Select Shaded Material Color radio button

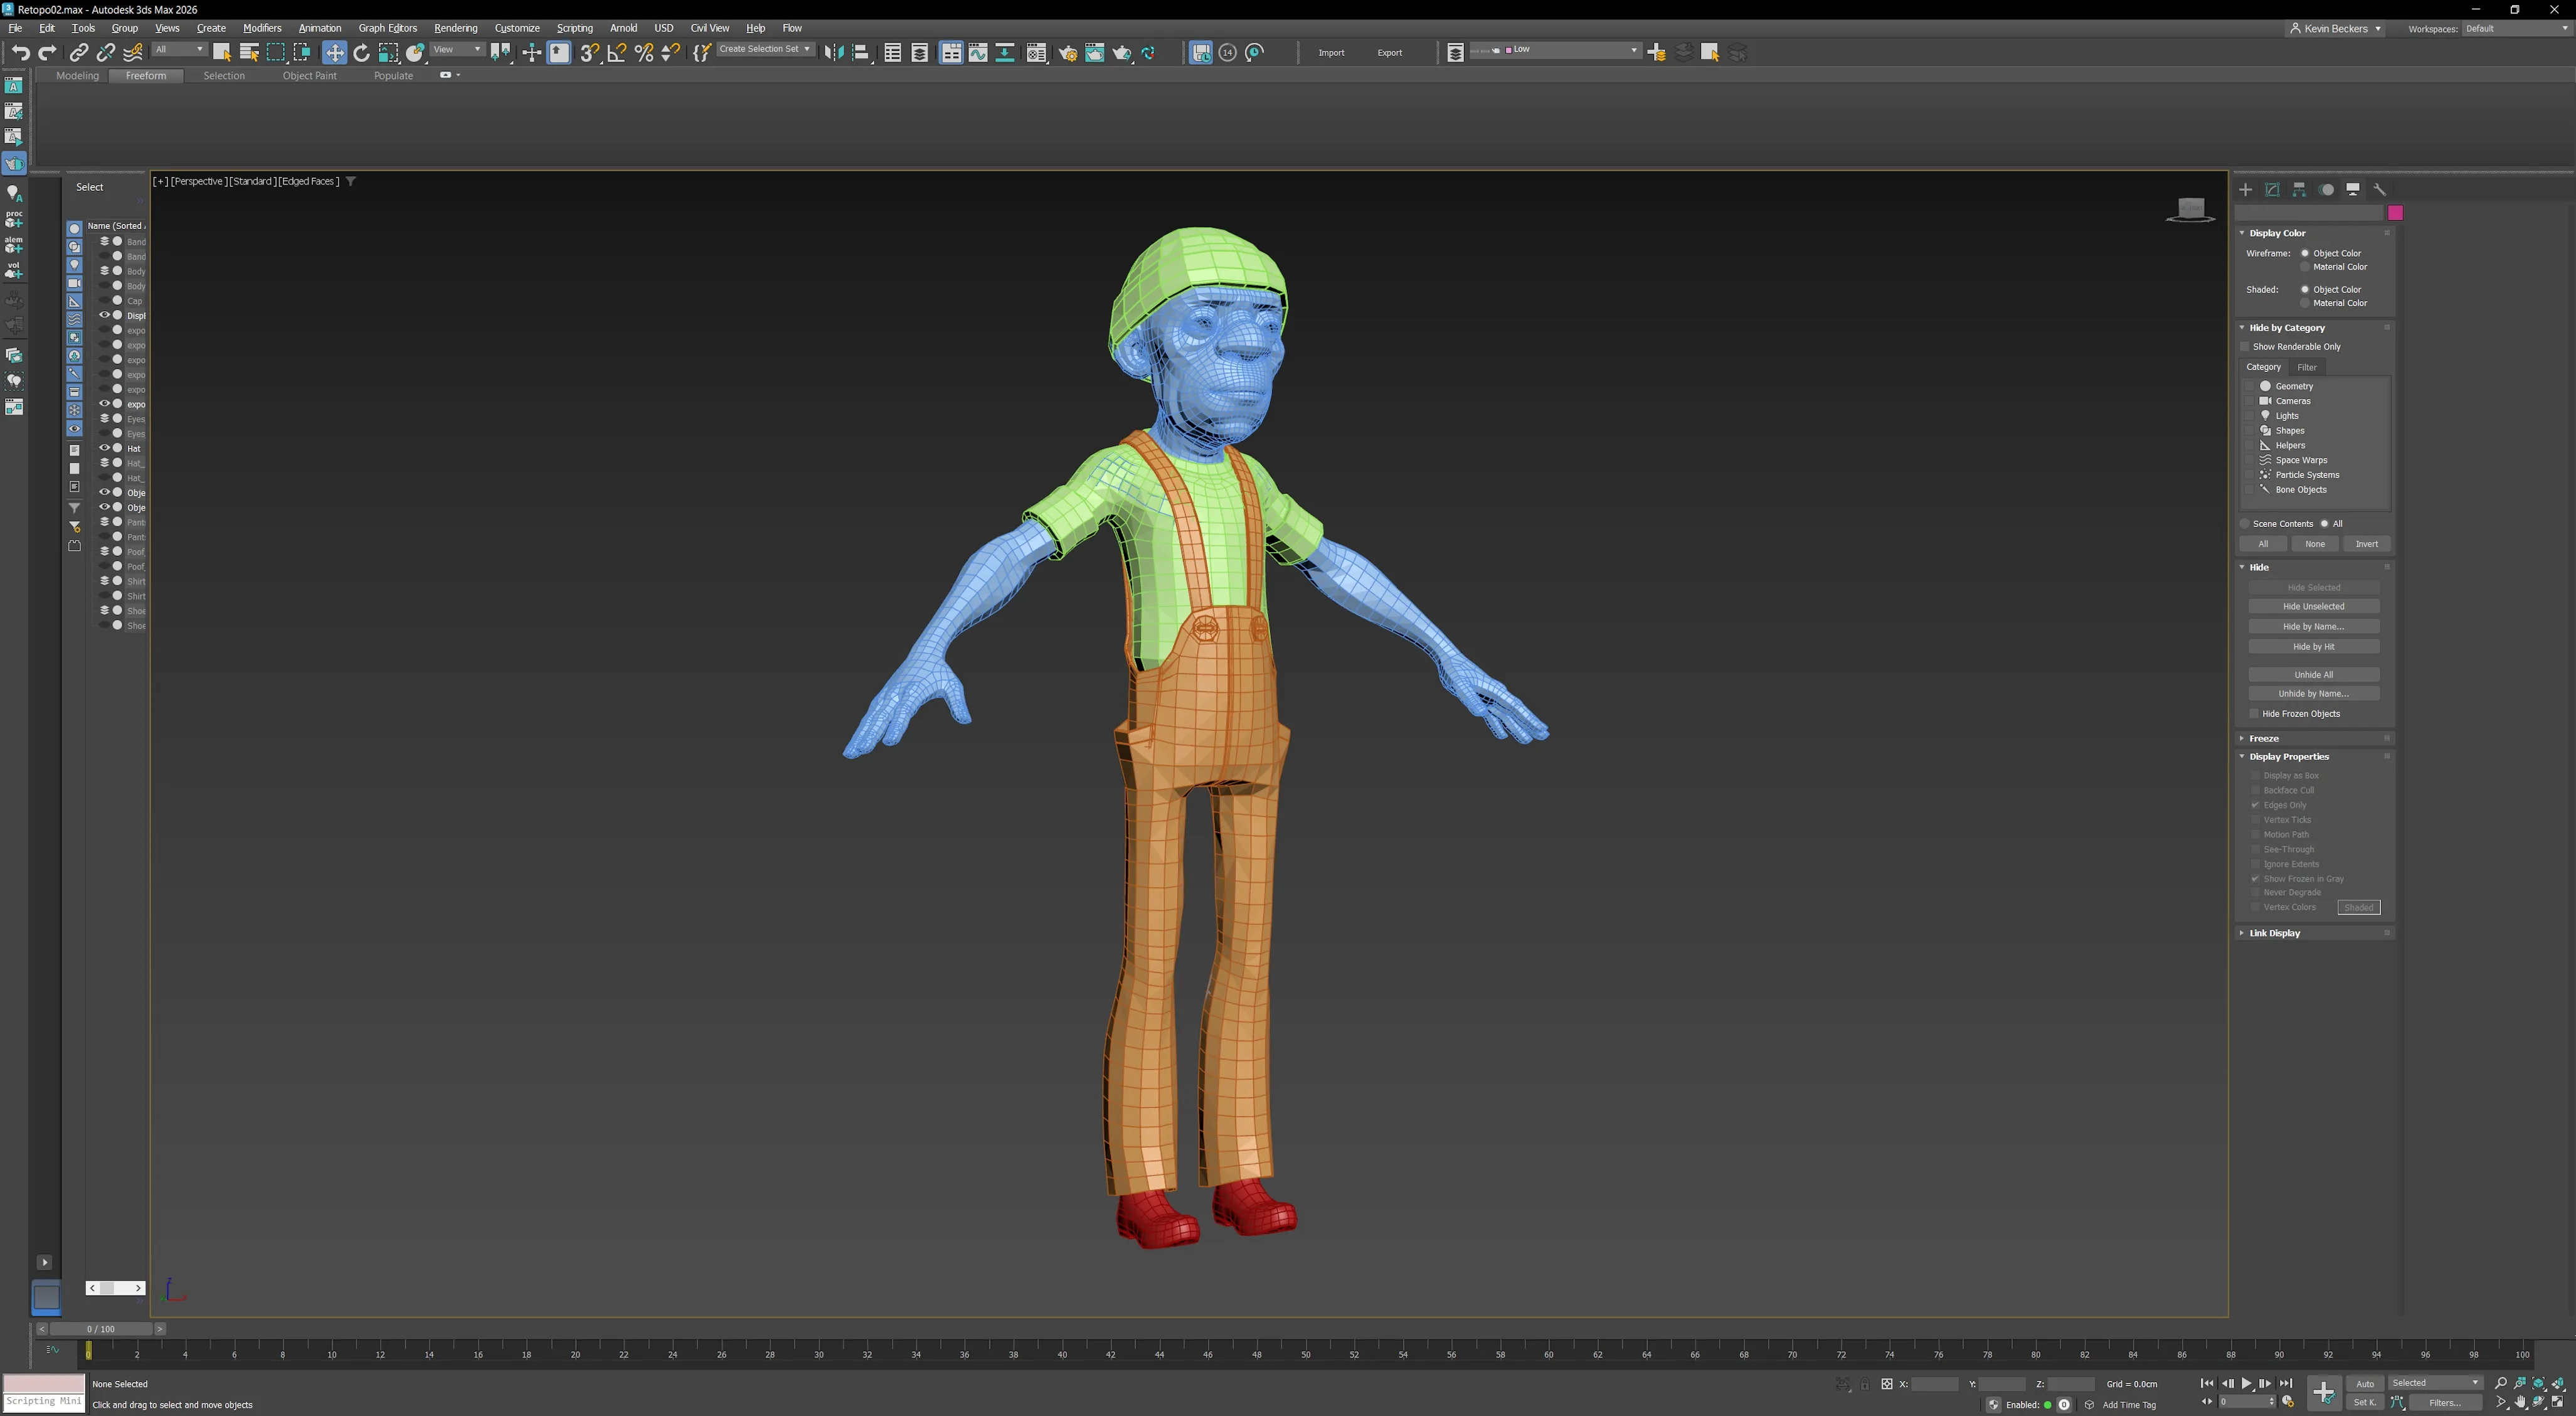tap(2305, 303)
